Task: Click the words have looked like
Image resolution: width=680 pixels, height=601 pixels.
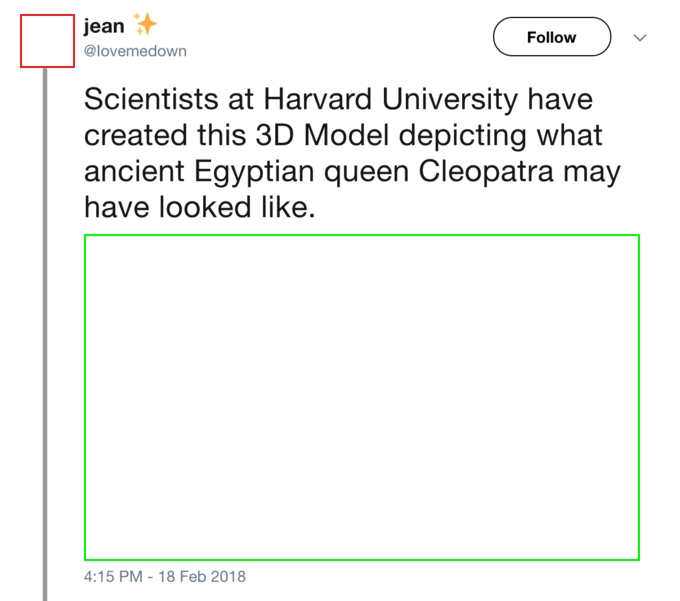Action: 200,207
